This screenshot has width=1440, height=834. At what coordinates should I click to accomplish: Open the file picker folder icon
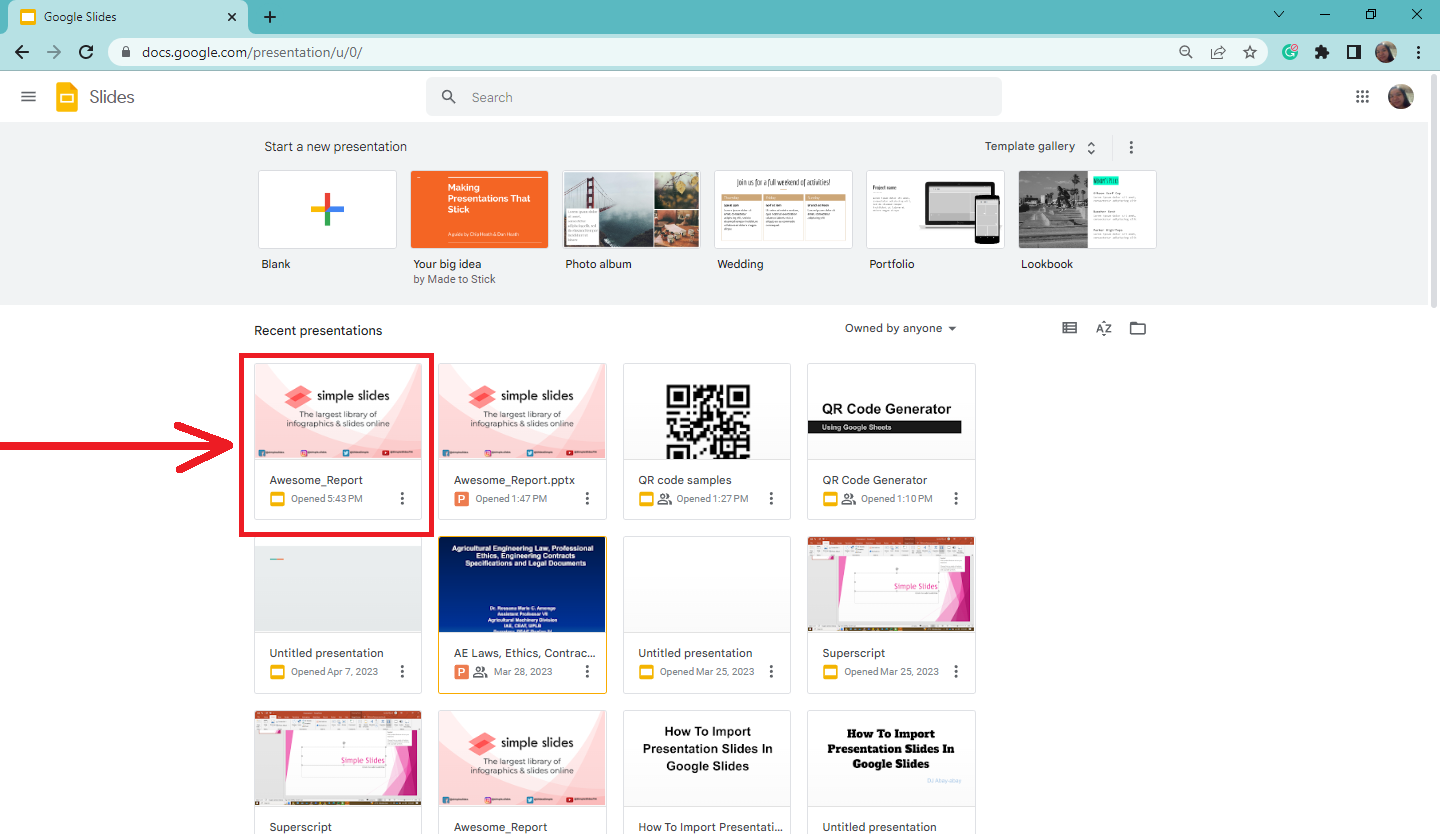(1138, 328)
